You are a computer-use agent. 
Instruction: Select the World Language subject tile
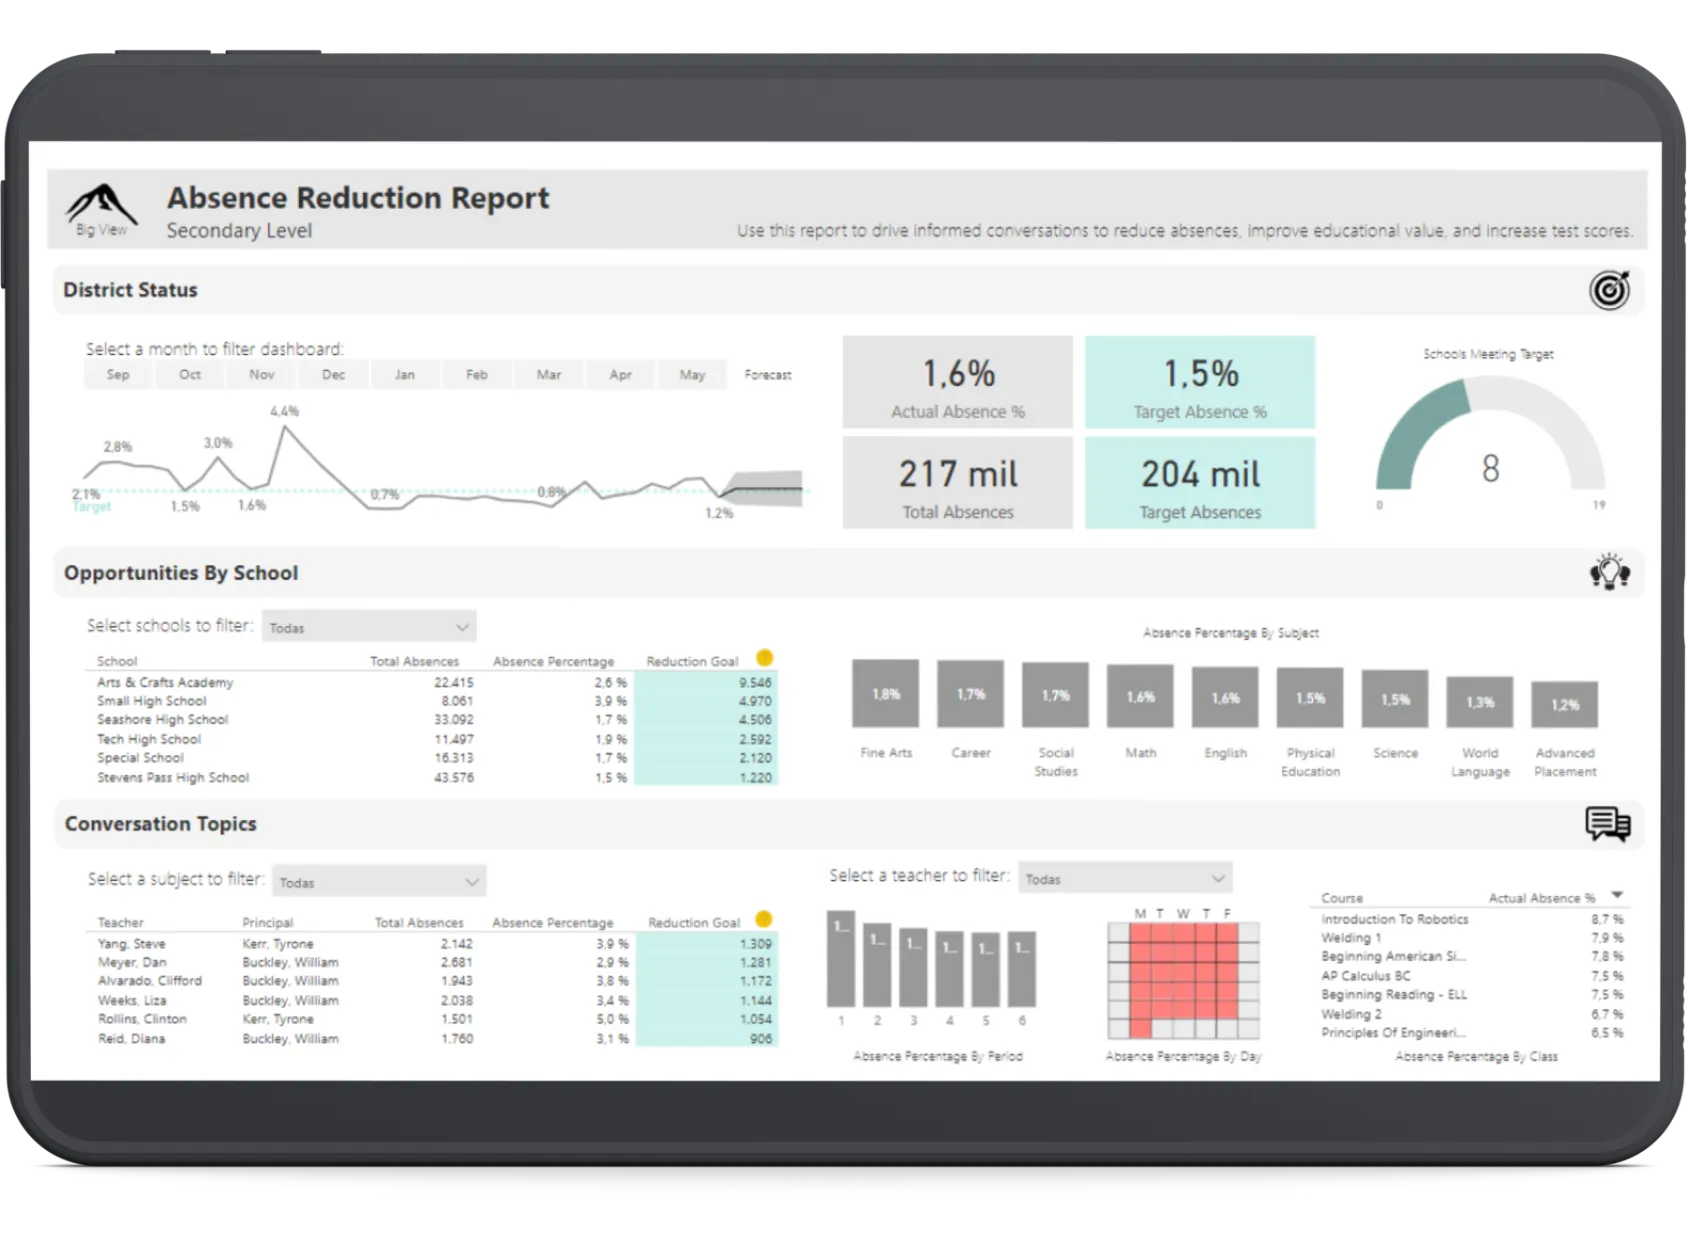pos(1480,702)
